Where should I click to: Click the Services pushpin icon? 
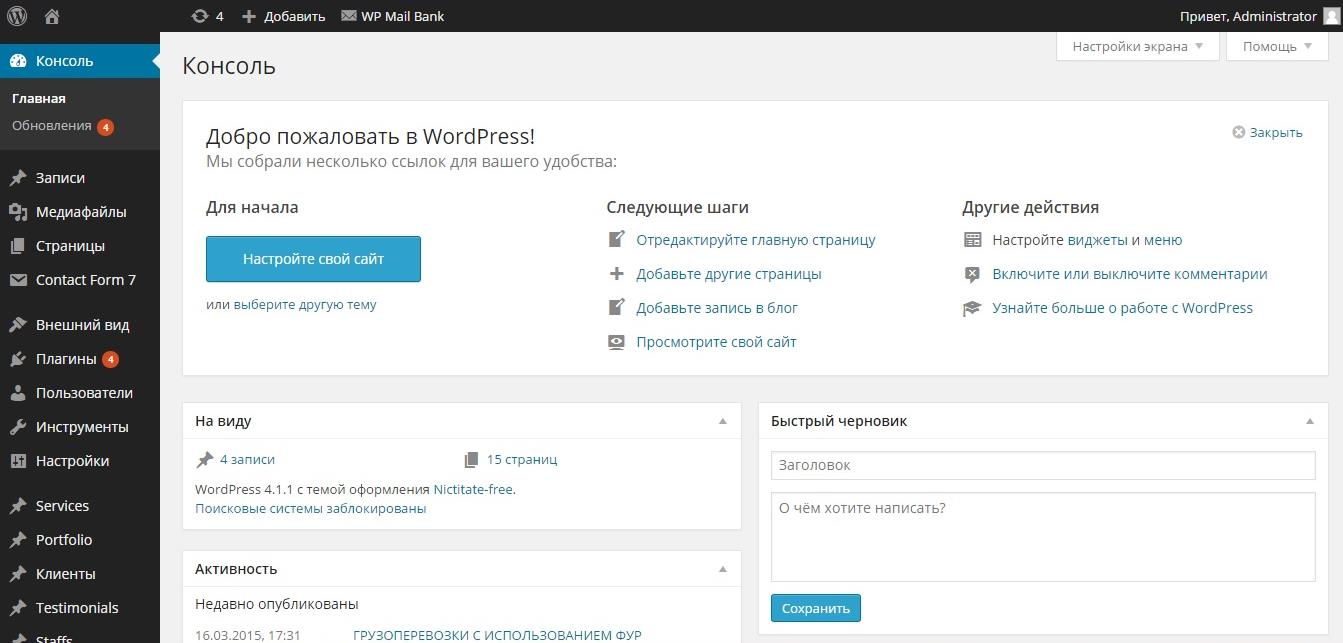click(x=18, y=506)
